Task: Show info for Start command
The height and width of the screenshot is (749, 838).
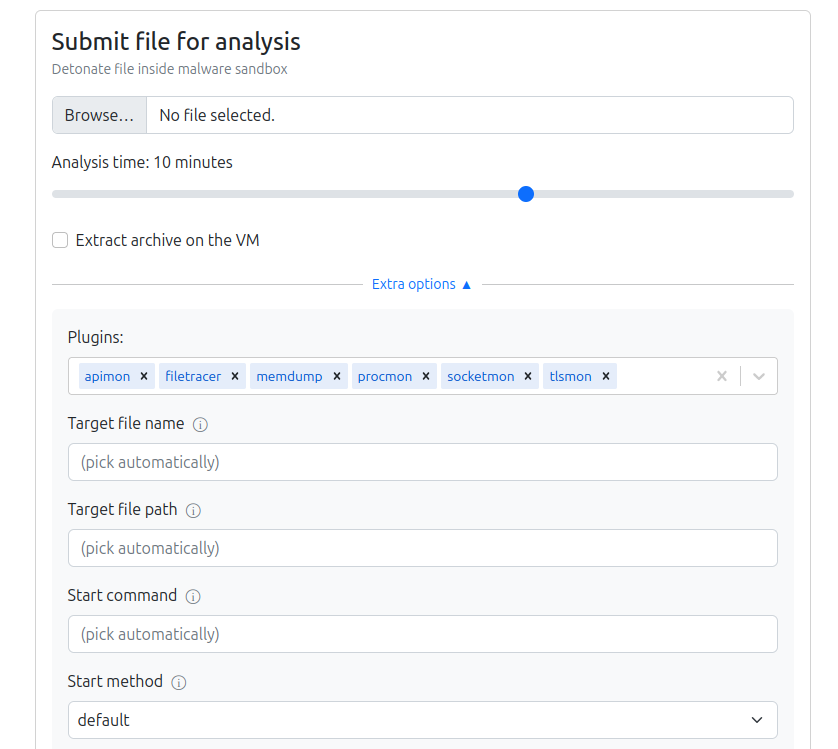Action: tap(193, 597)
